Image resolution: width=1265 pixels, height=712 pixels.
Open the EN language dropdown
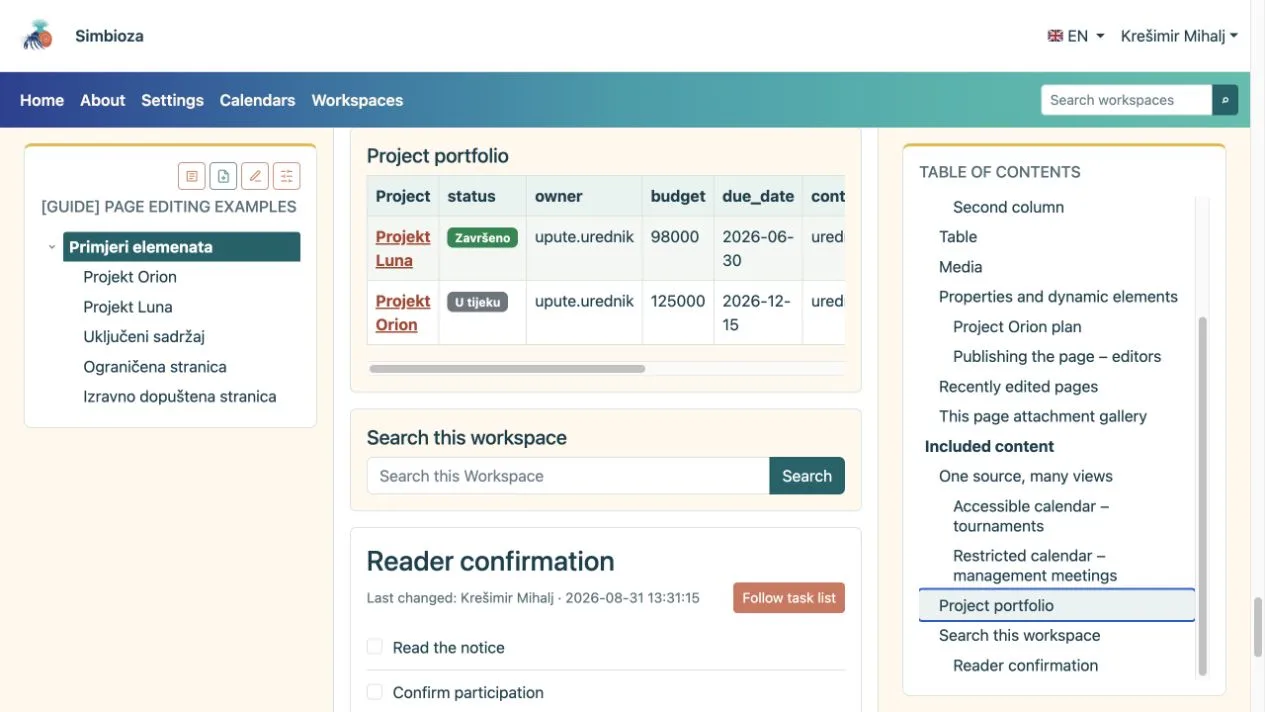click(x=1076, y=36)
